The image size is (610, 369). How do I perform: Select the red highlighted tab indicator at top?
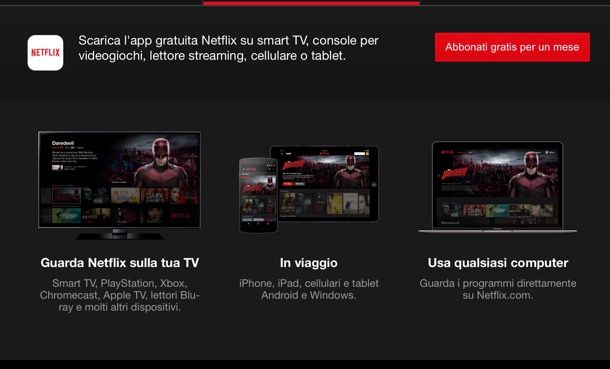point(311,3)
